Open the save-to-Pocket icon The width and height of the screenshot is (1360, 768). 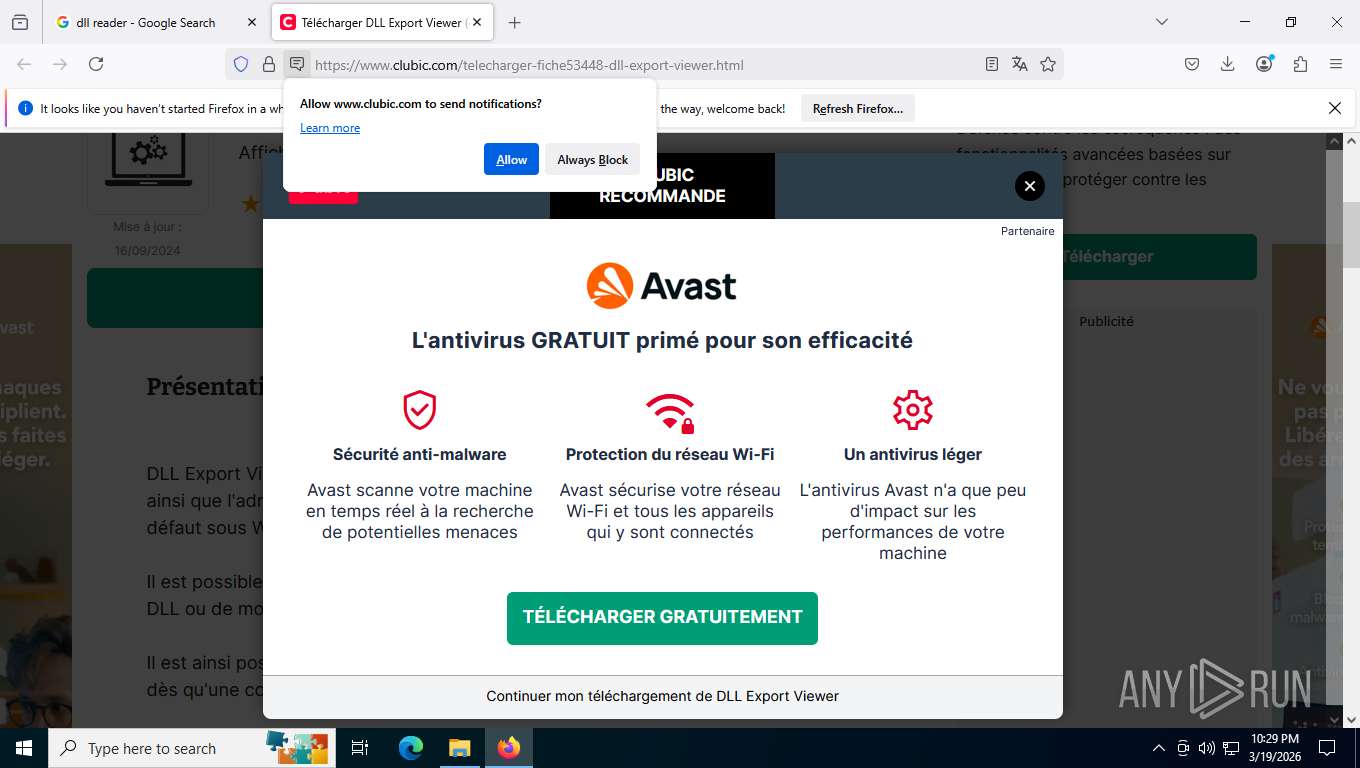[1192, 64]
